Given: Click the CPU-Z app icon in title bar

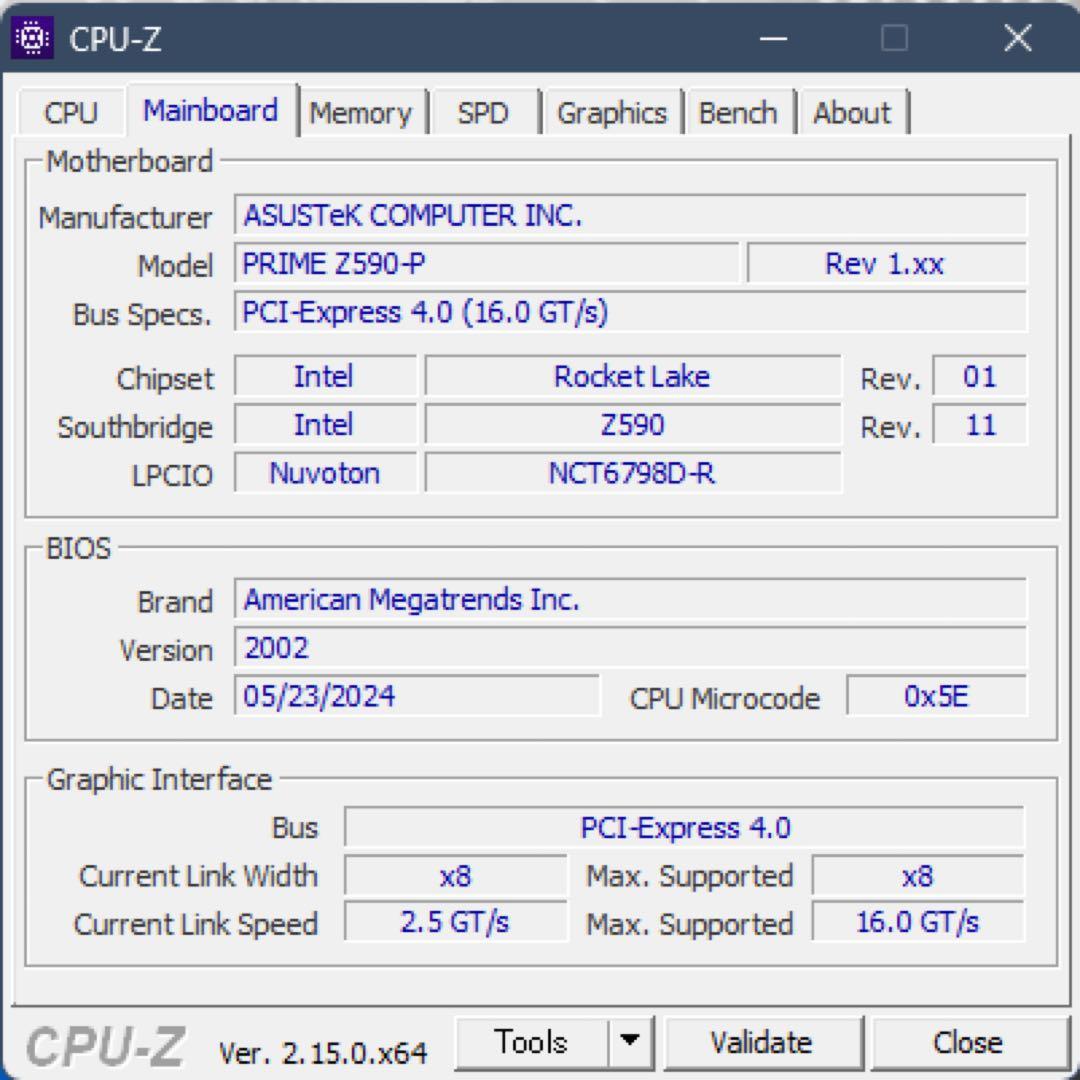Looking at the screenshot, I should (32, 38).
